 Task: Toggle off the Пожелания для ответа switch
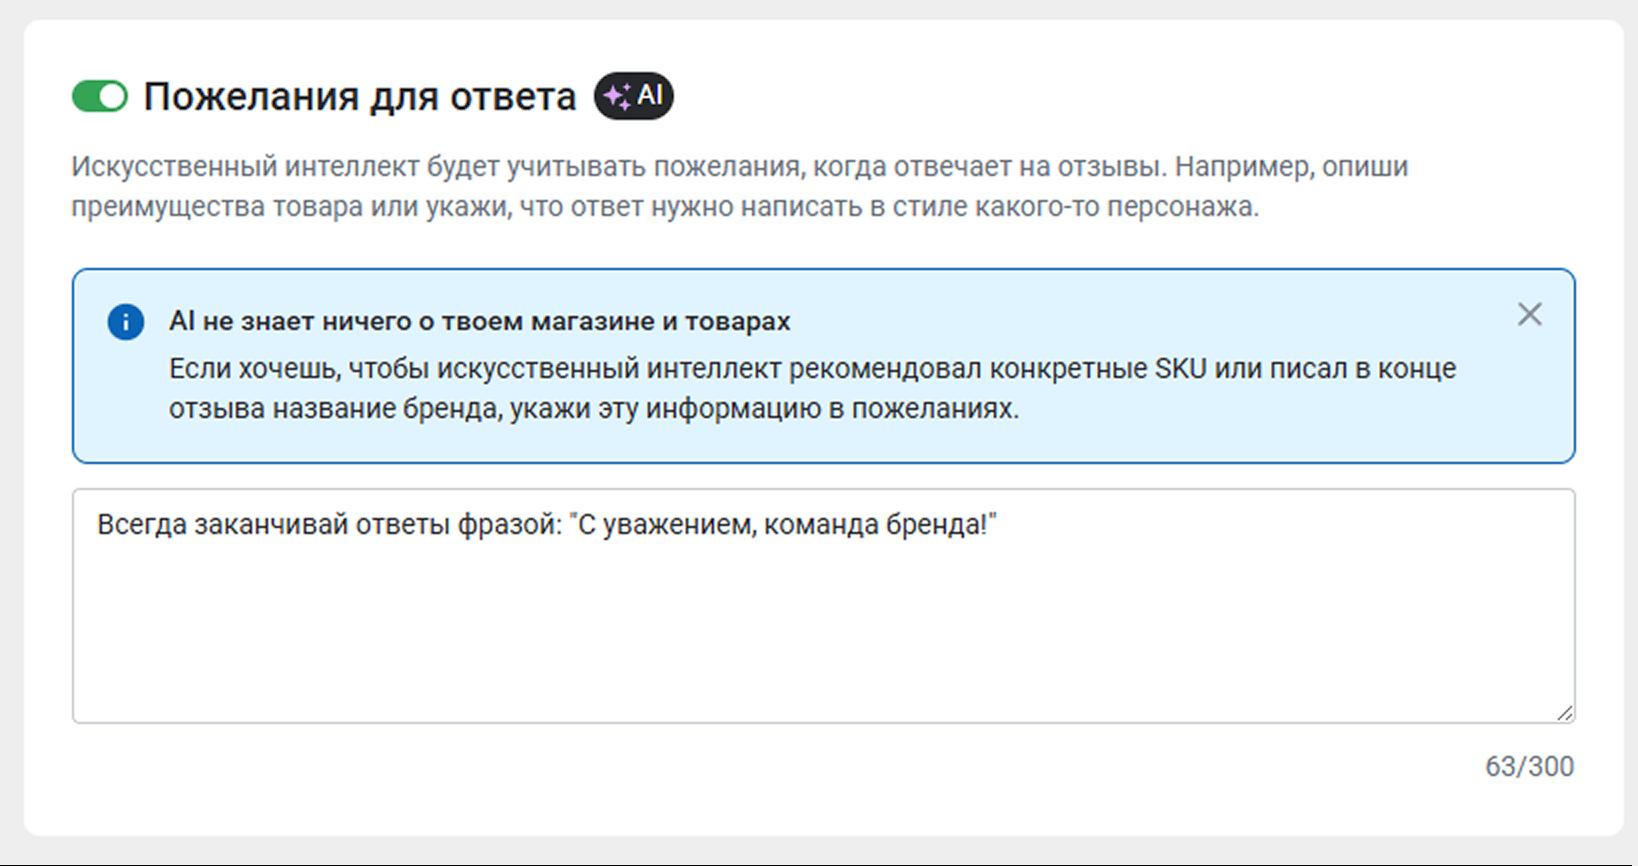point(100,97)
